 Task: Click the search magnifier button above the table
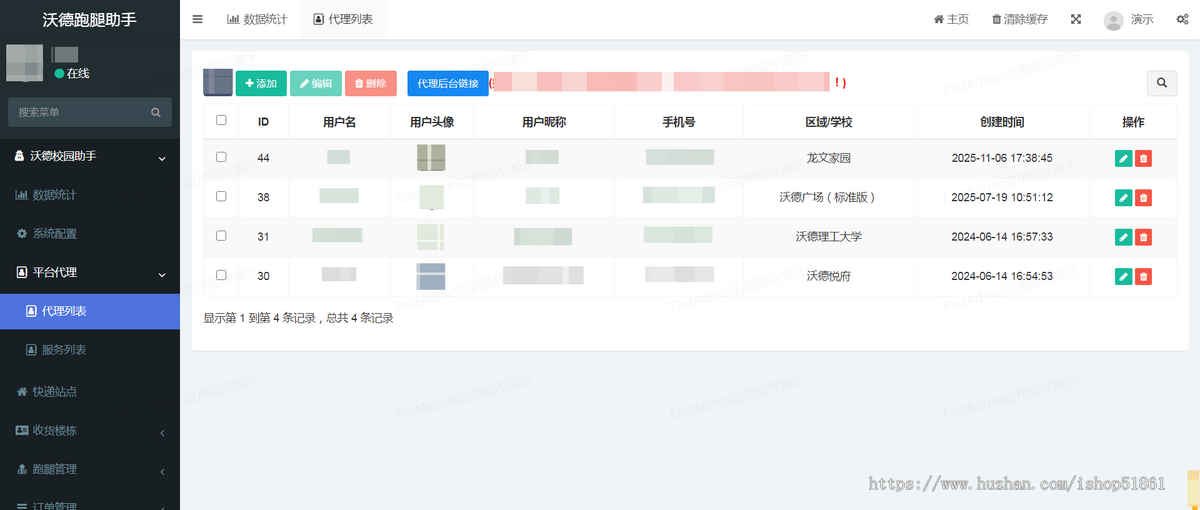click(x=1162, y=83)
